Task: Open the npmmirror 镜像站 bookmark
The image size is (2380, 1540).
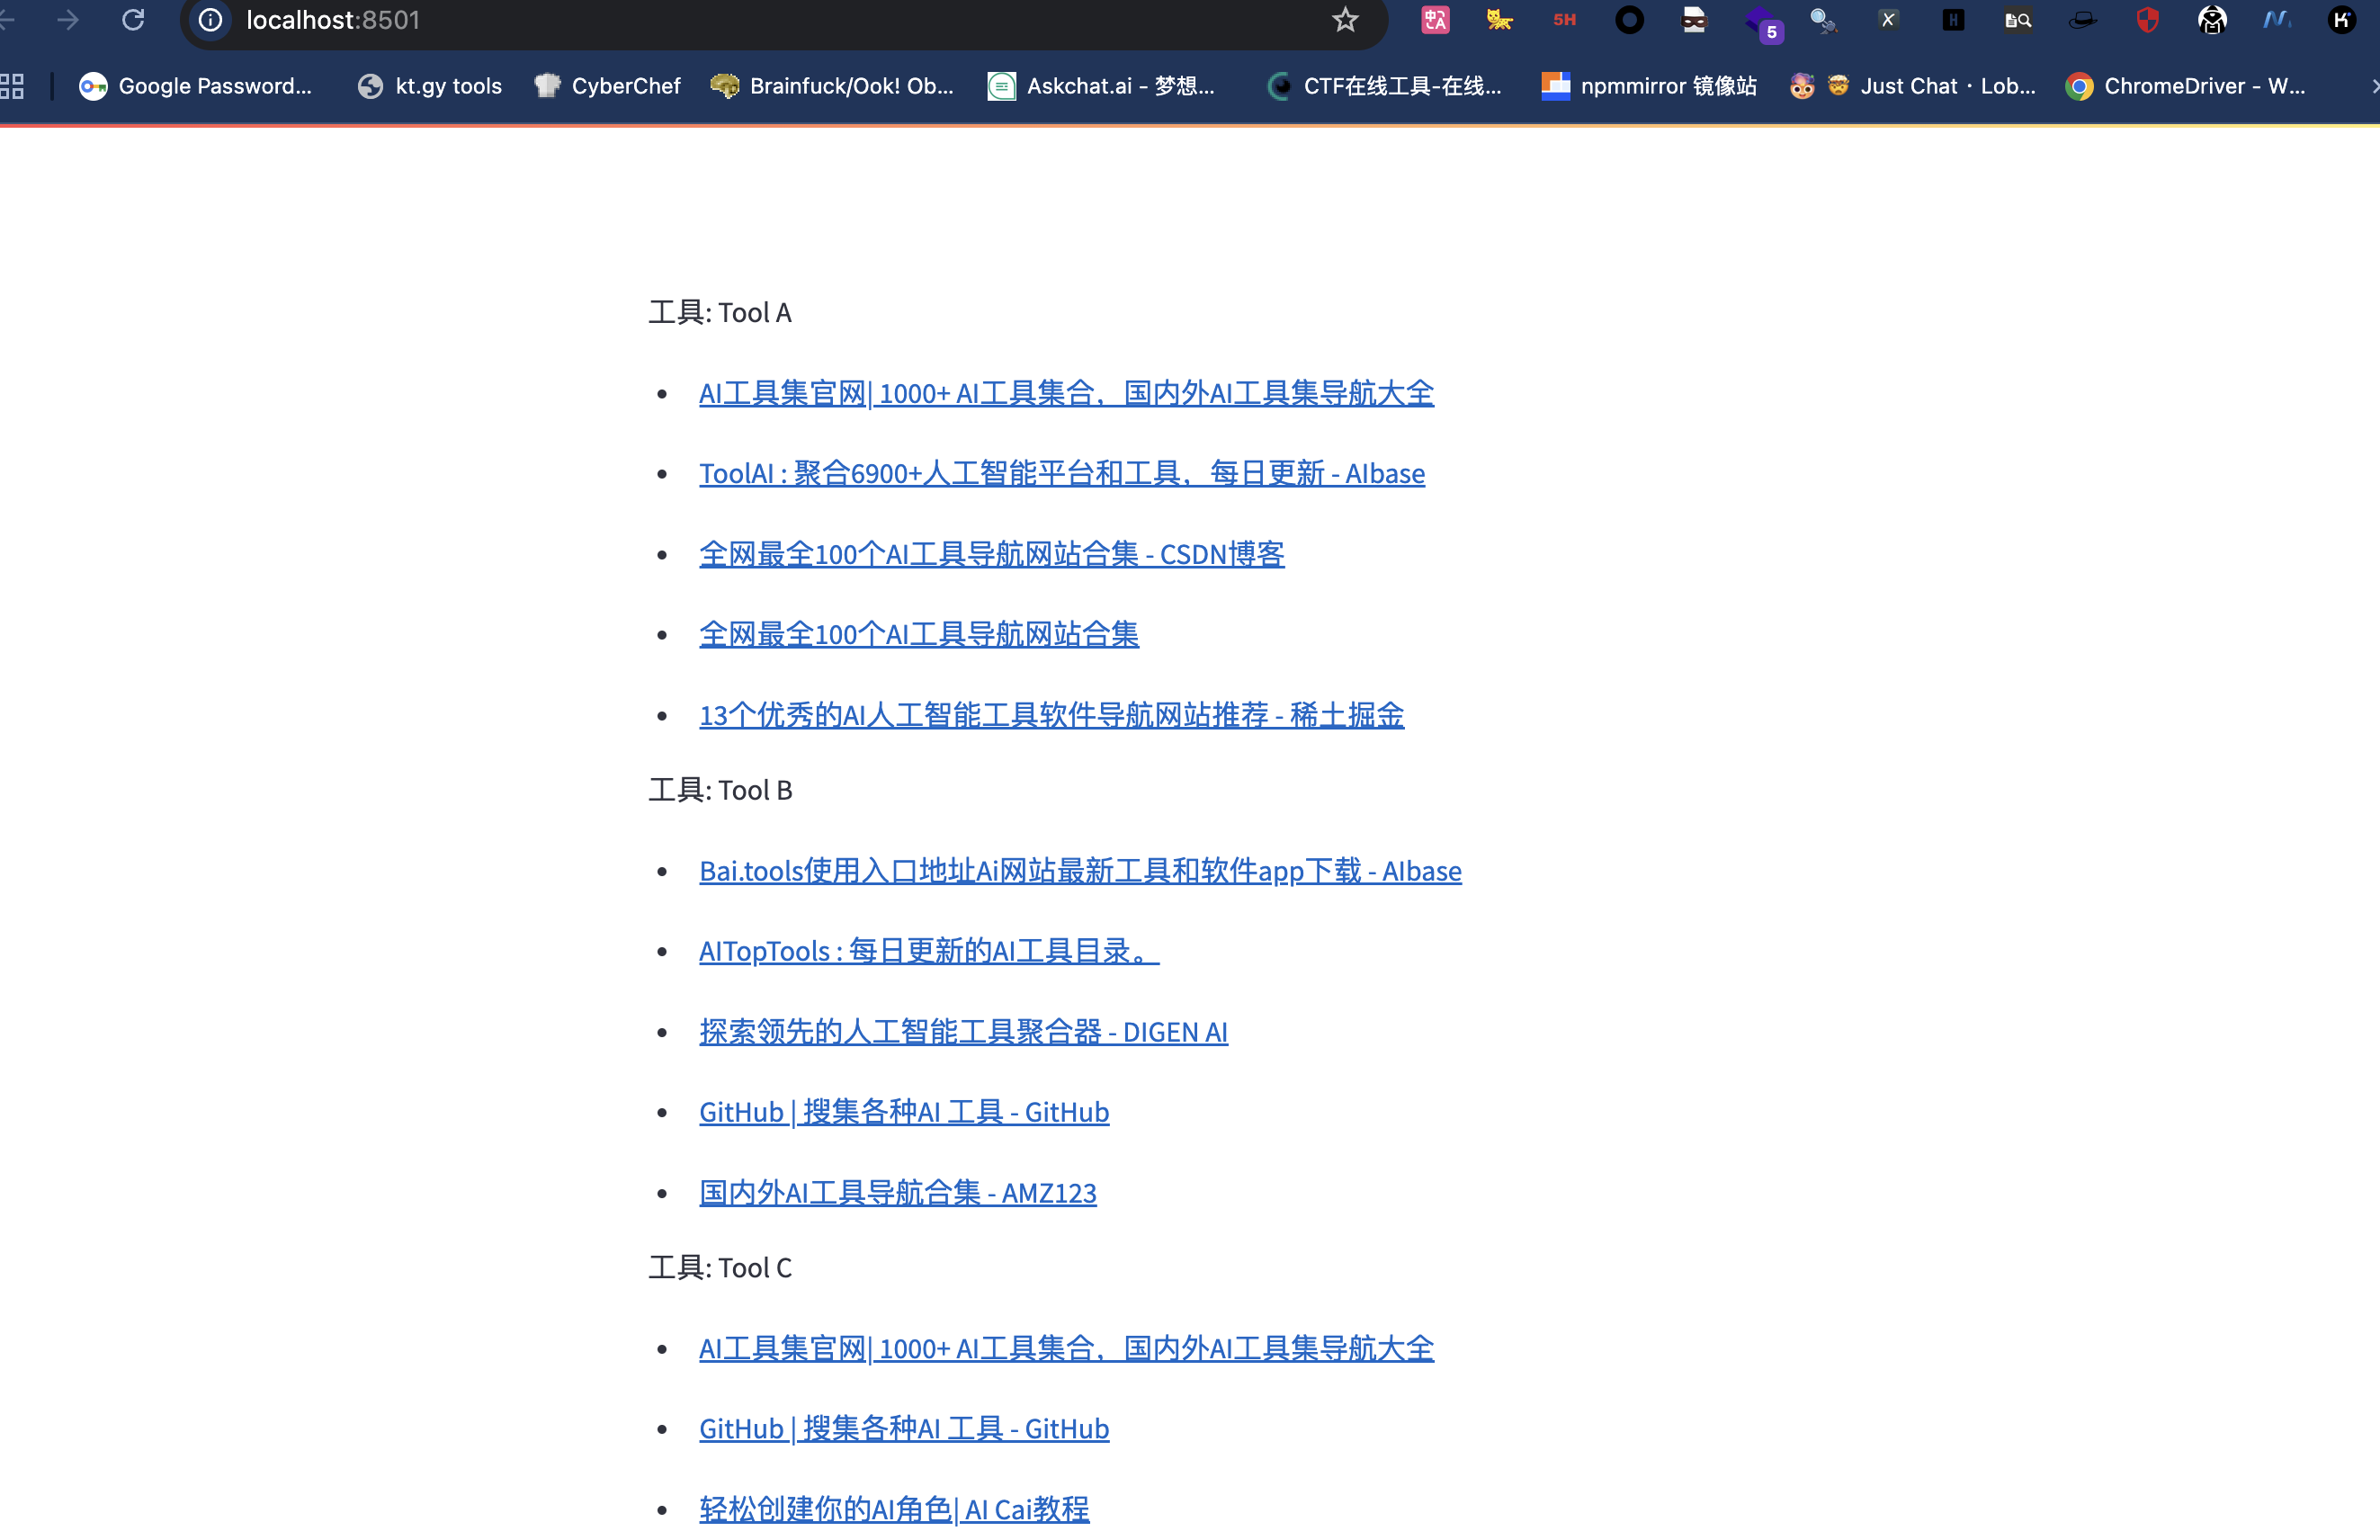Action: click(x=1649, y=86)
